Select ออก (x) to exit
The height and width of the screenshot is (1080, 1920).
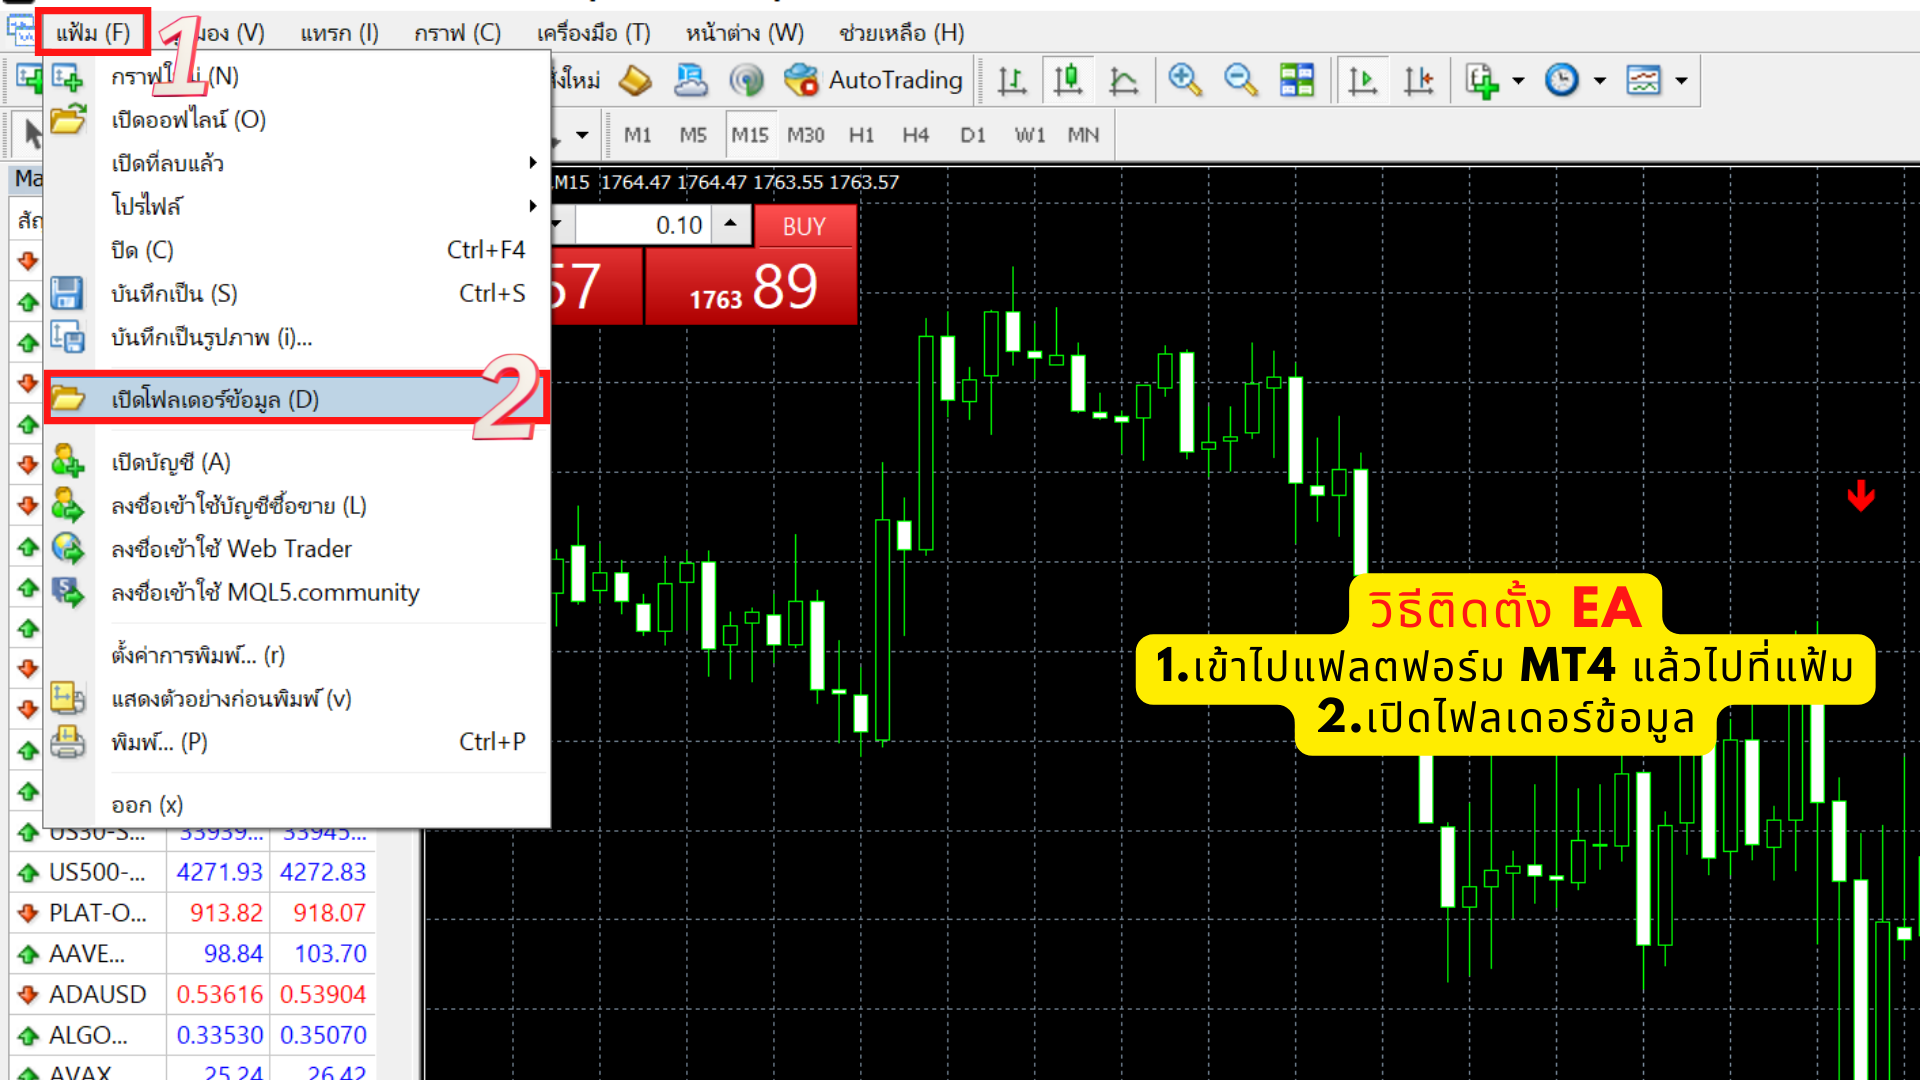click(297, 805)
